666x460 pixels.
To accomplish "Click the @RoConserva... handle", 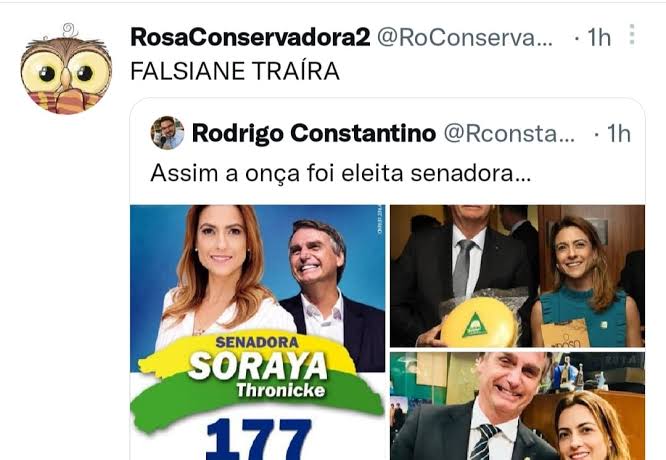I will click(465, 38).
